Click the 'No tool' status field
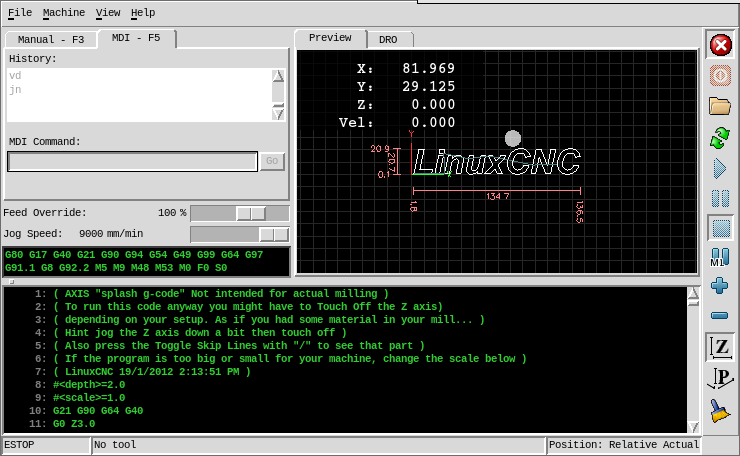 pos(319,445)
